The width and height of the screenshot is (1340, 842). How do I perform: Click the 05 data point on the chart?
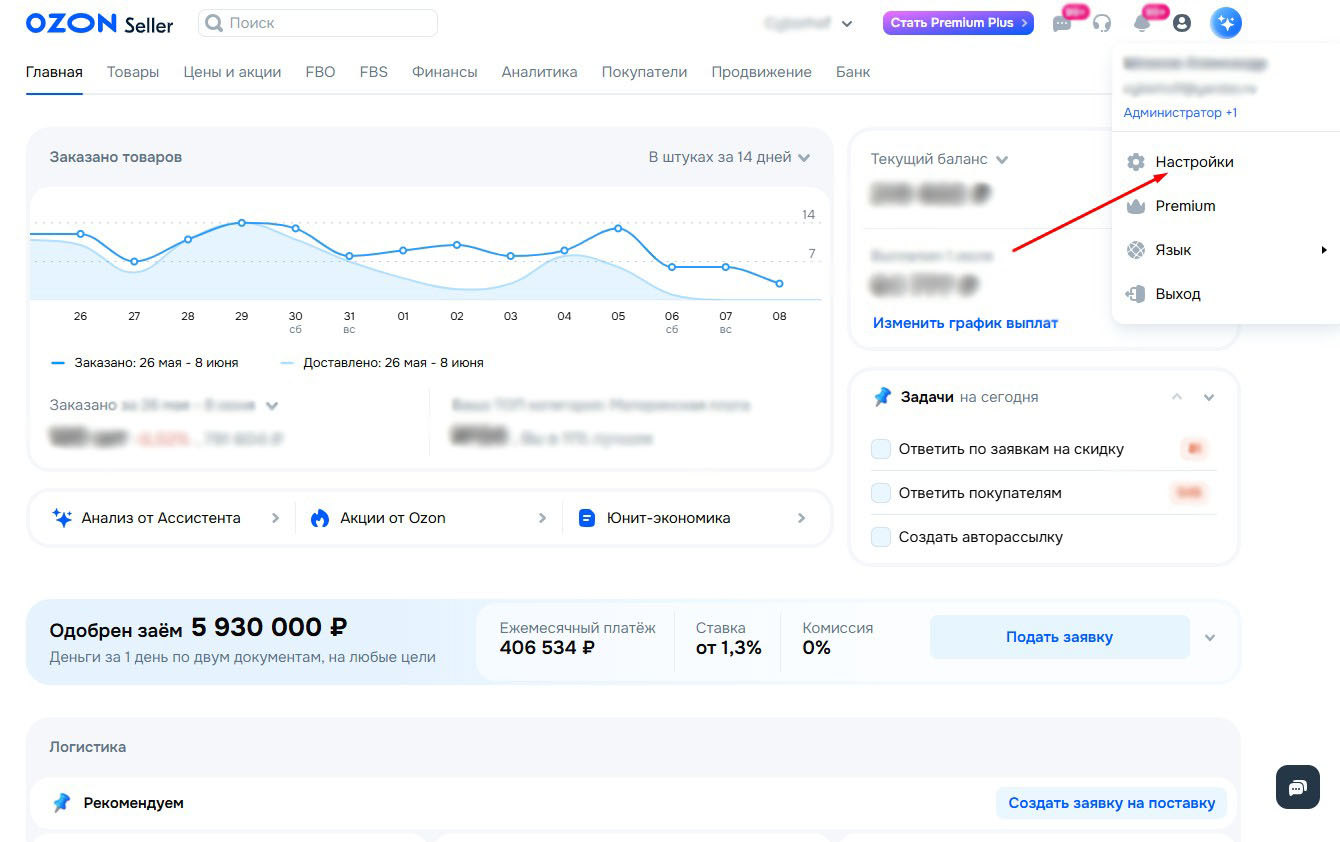618,228
